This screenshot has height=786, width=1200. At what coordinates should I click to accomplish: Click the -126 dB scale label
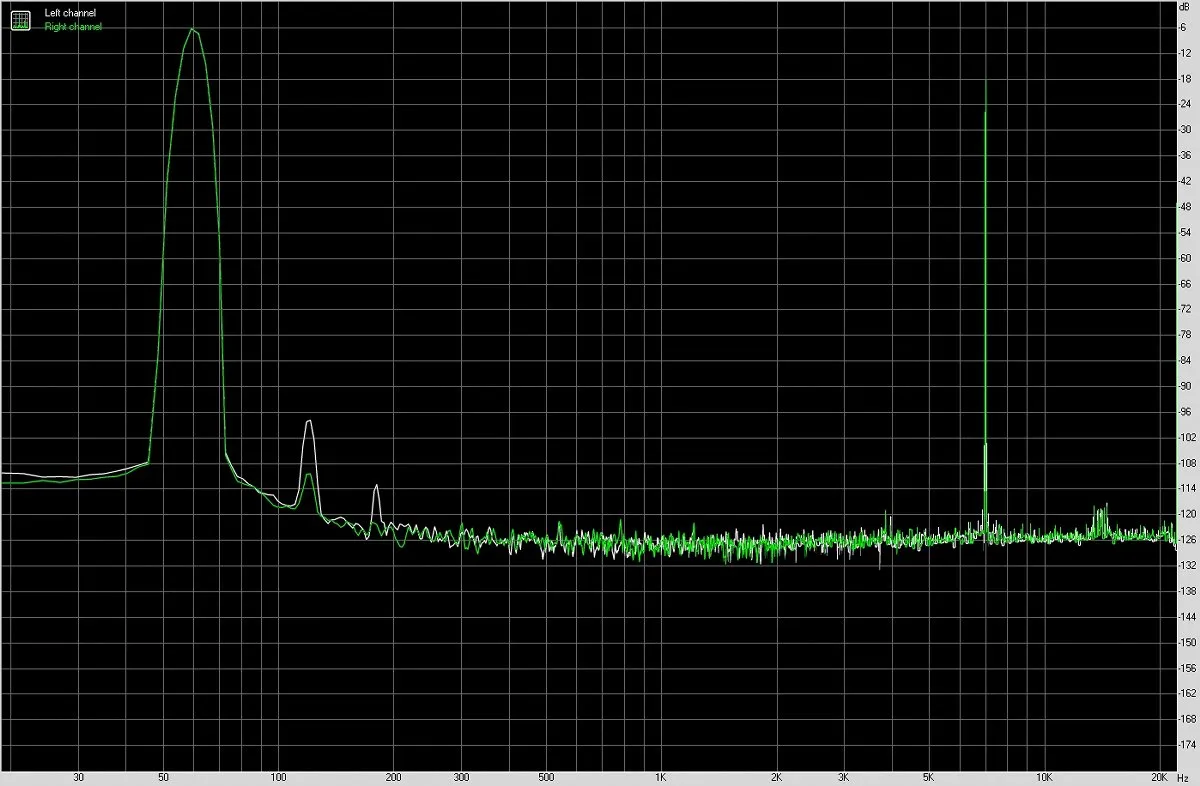pyautogui.click(x=1186, y=540)
